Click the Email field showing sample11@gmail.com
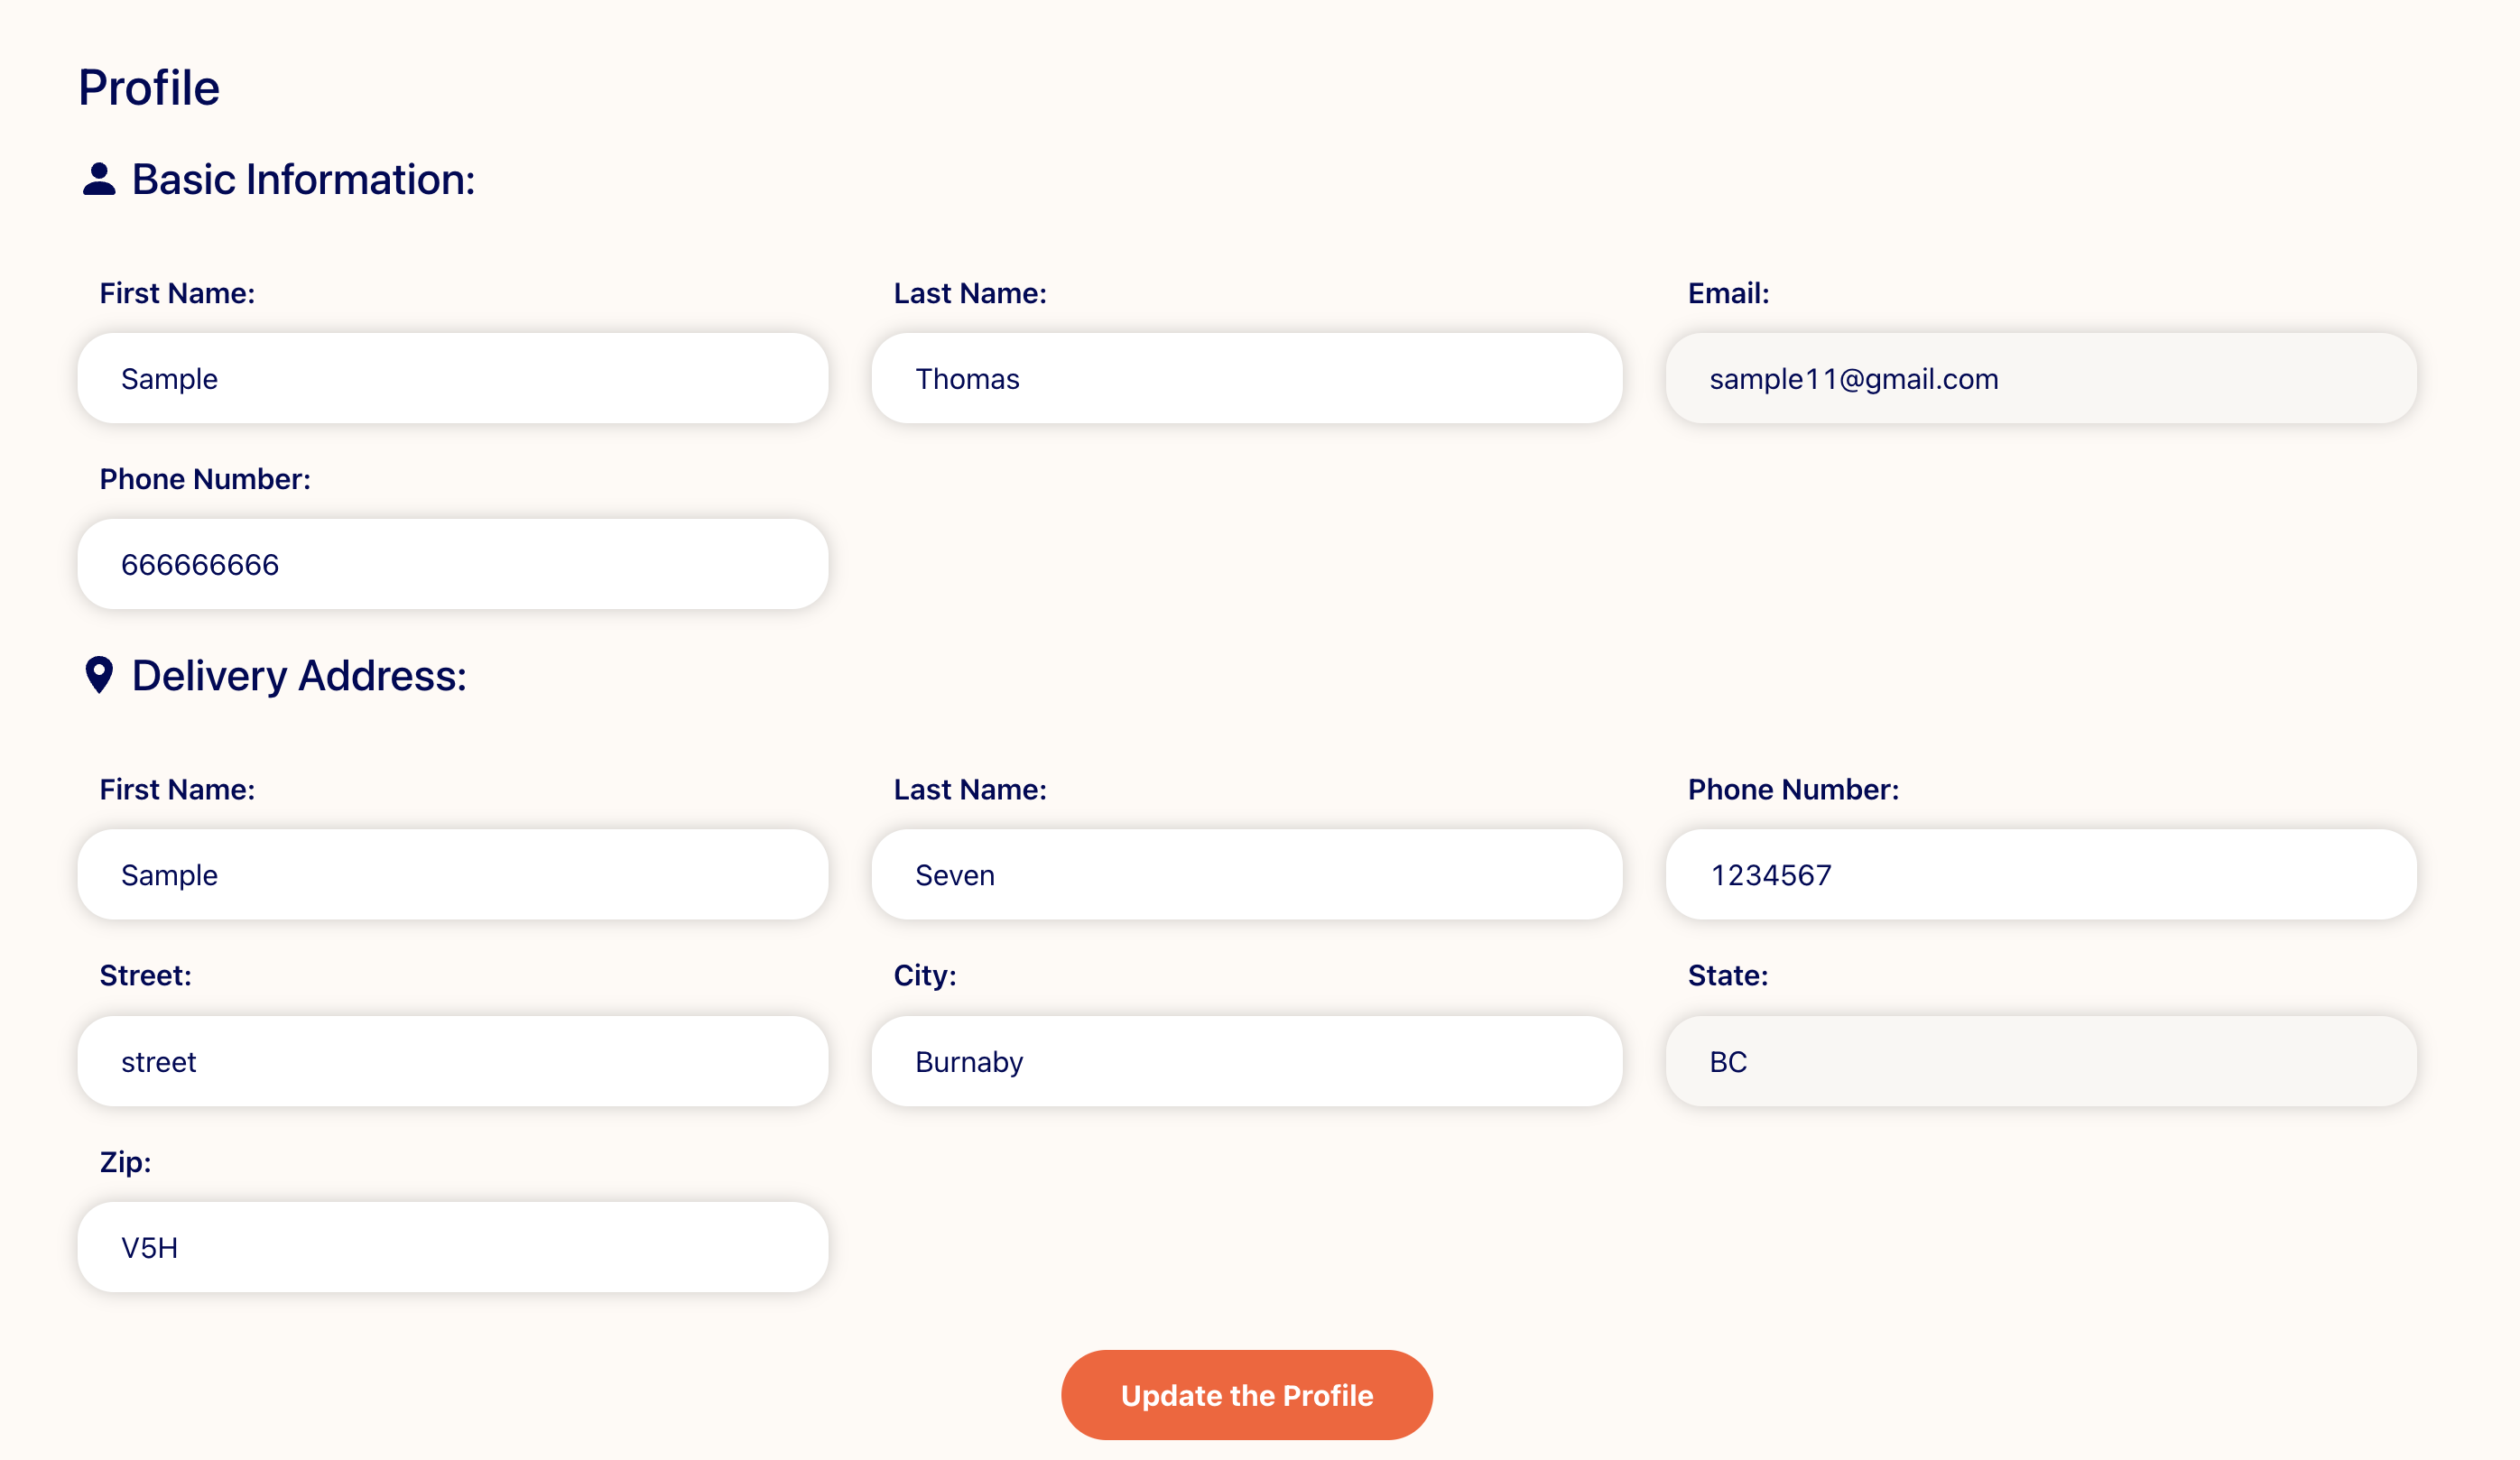The width and height of the screenshot is (2520, 1460). (x=2041, y=378)
